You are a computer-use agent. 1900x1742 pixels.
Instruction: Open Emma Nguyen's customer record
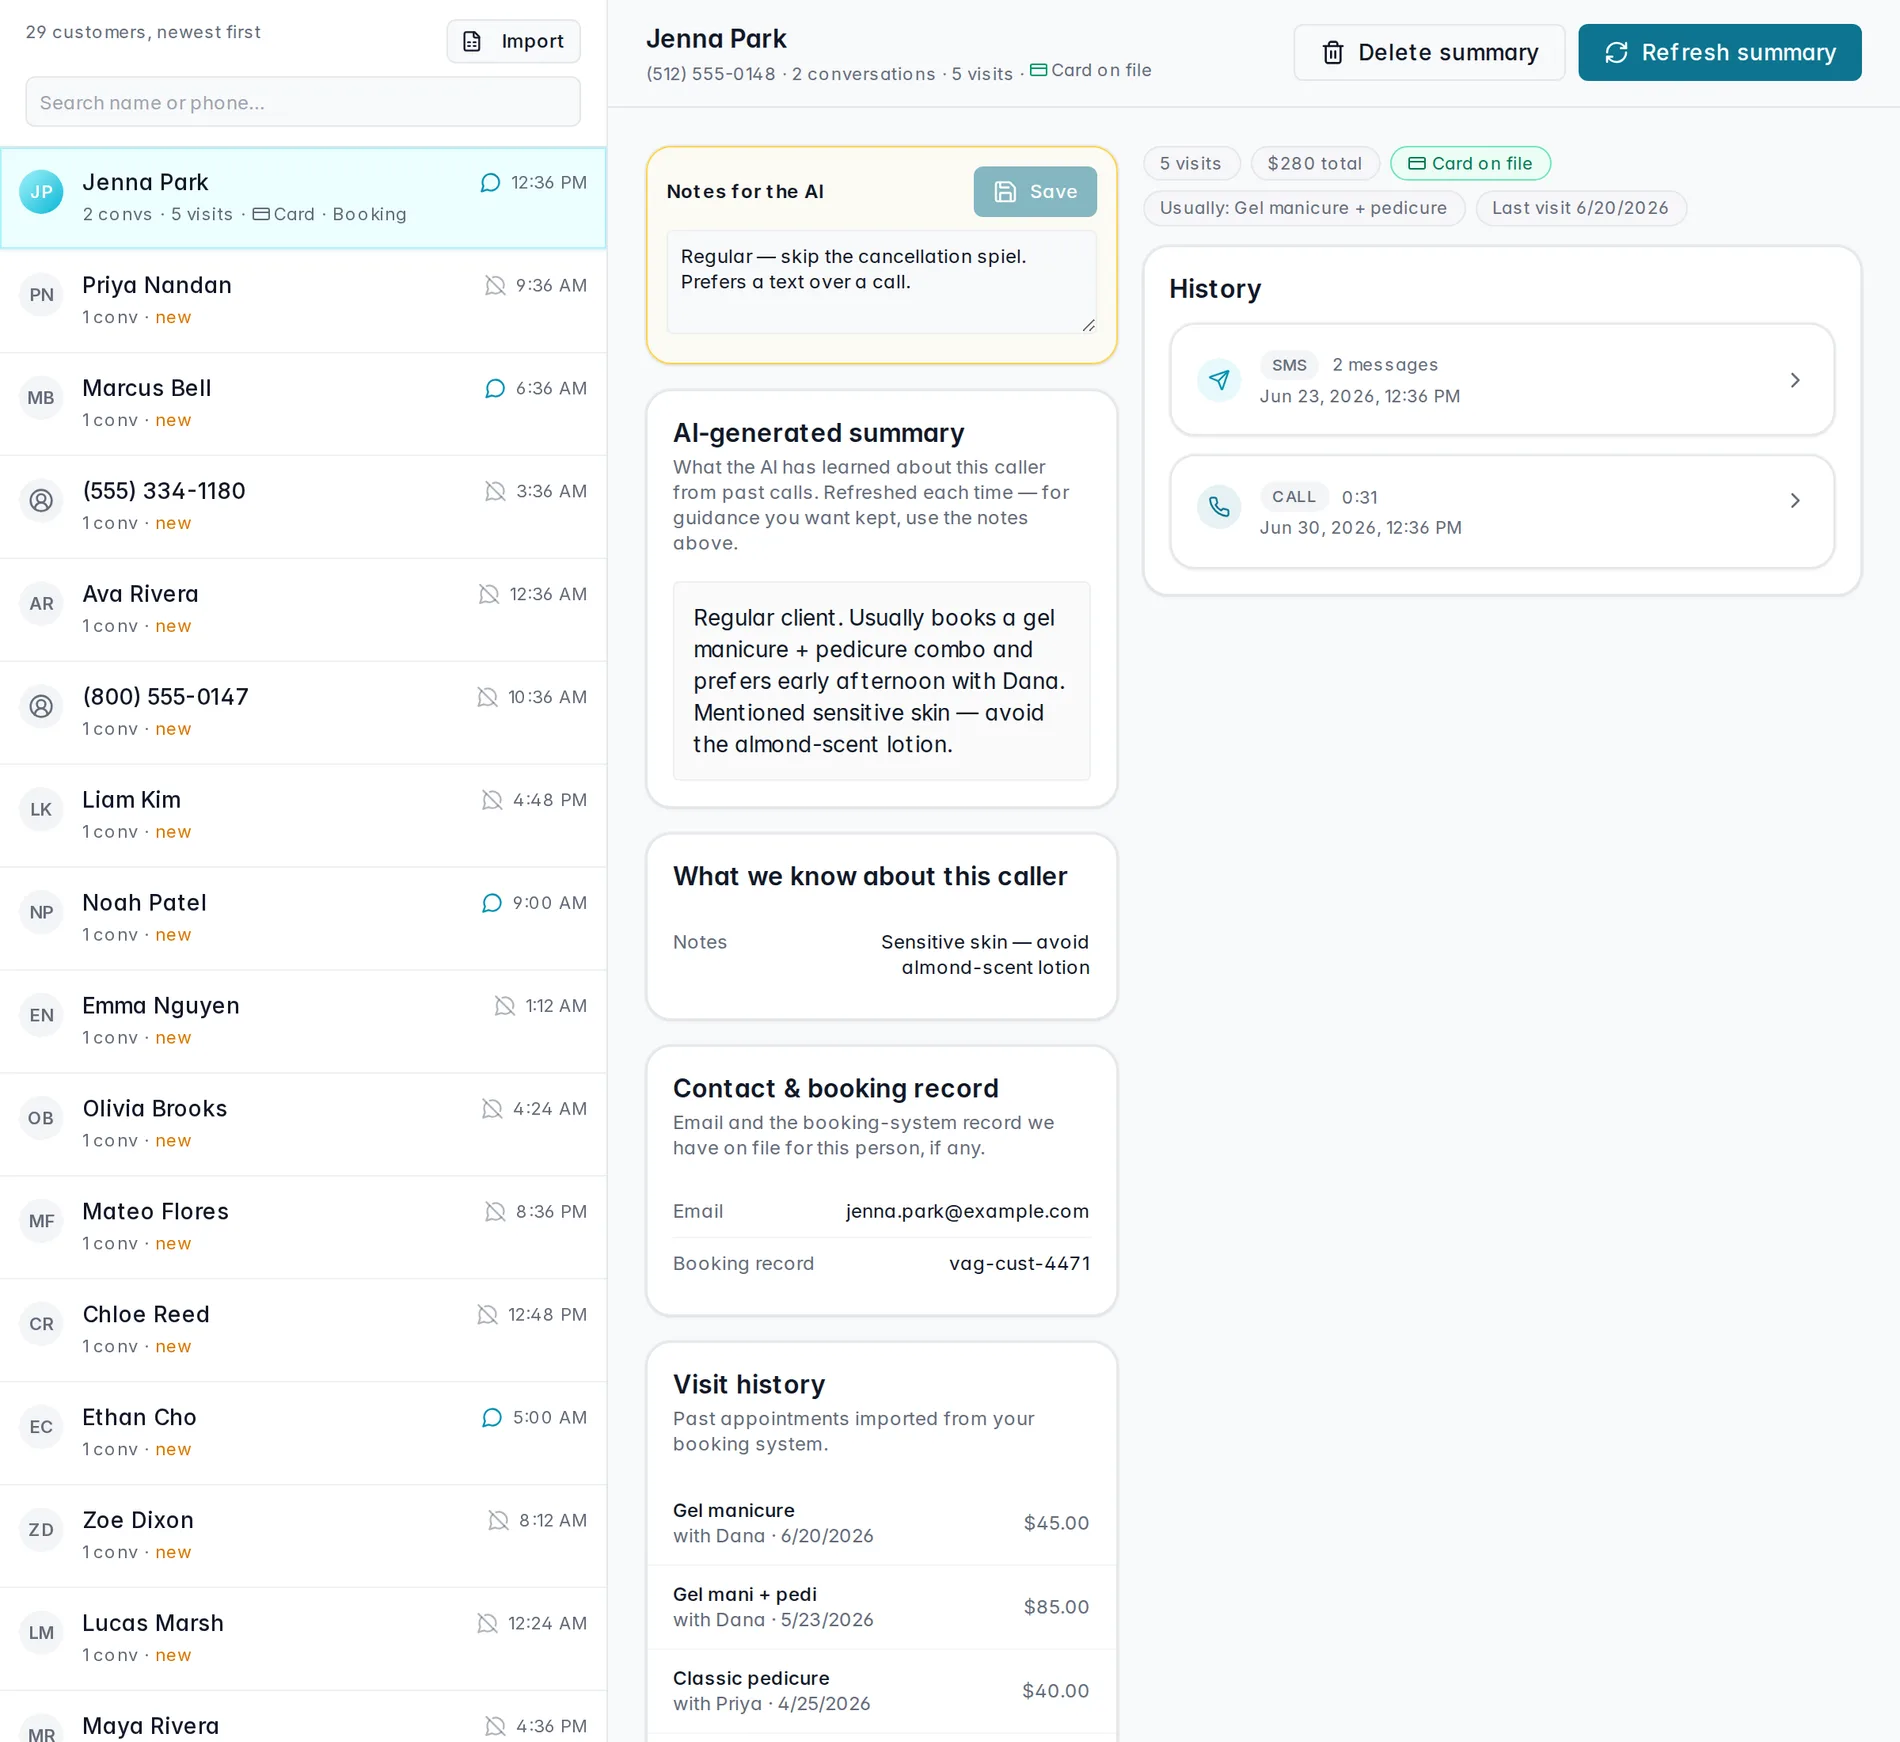[x=303, y=1022]
